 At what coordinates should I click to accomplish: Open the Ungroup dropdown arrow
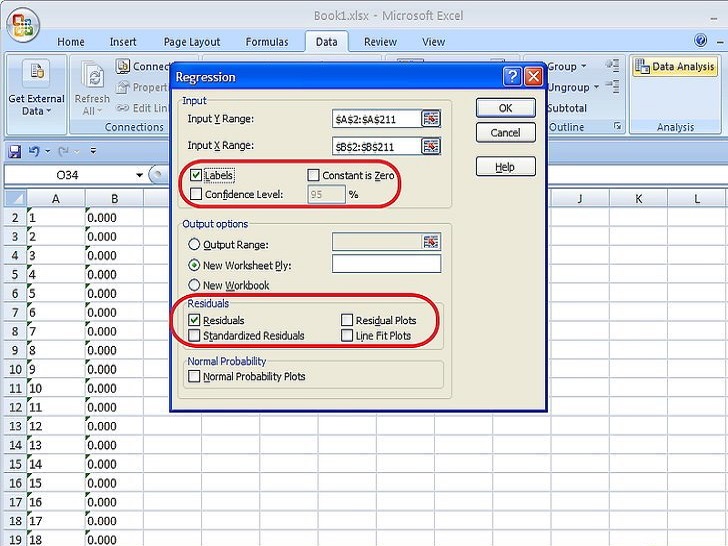tap(596, 87)
